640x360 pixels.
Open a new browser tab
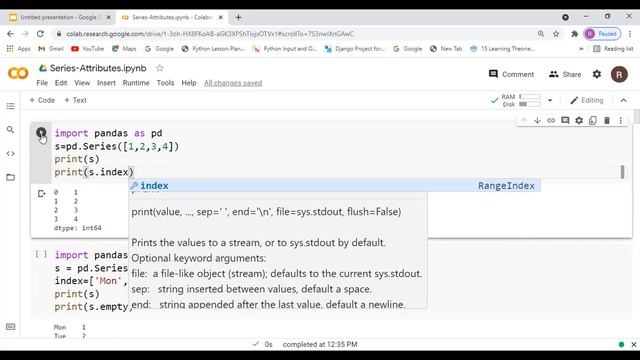(x=238, y=18)
